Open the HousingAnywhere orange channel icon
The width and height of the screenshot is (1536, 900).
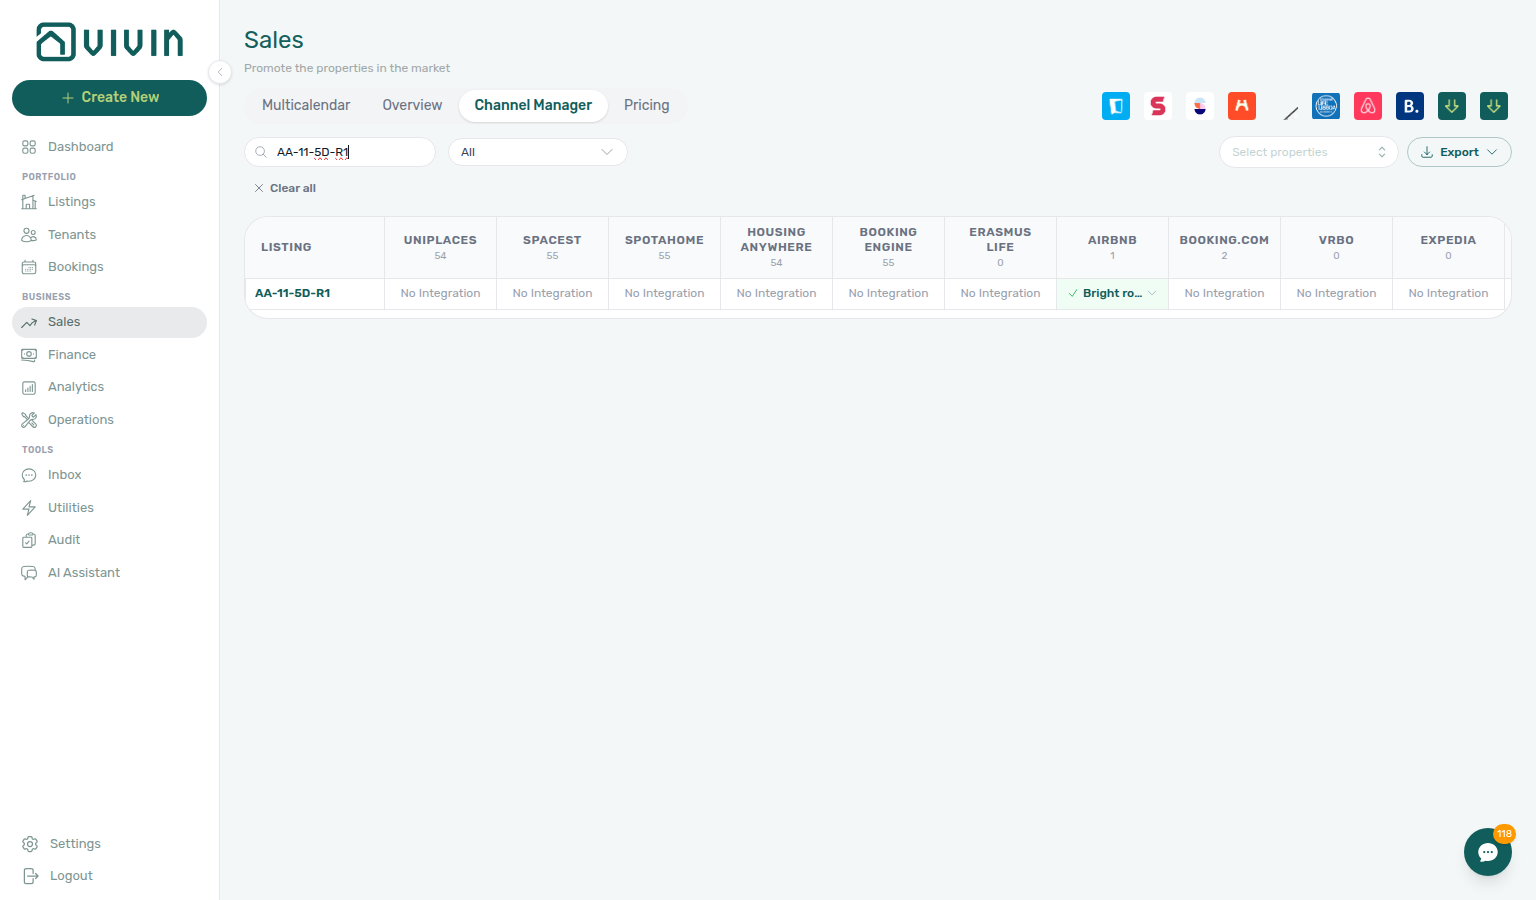[1242, 106]
